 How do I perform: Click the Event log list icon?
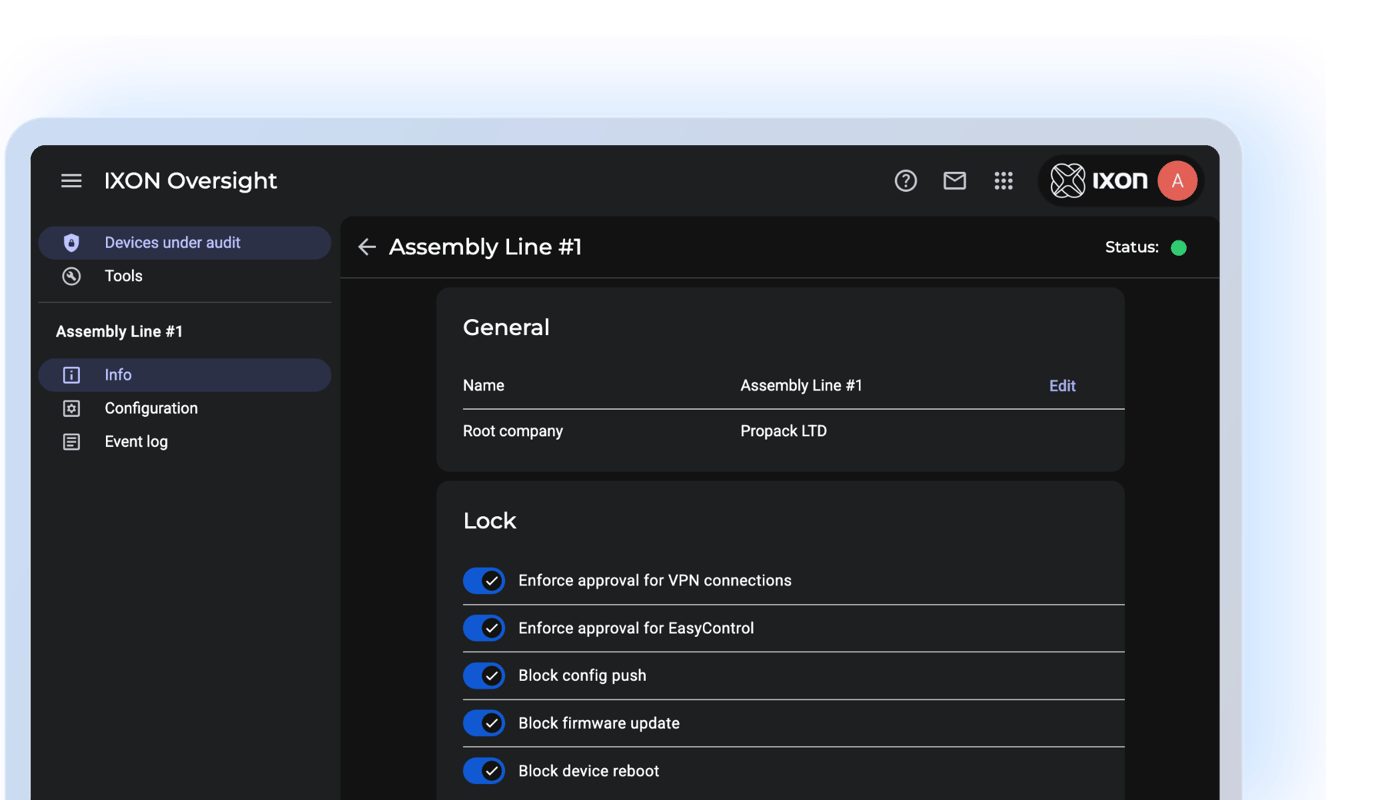tap(71, 442)
